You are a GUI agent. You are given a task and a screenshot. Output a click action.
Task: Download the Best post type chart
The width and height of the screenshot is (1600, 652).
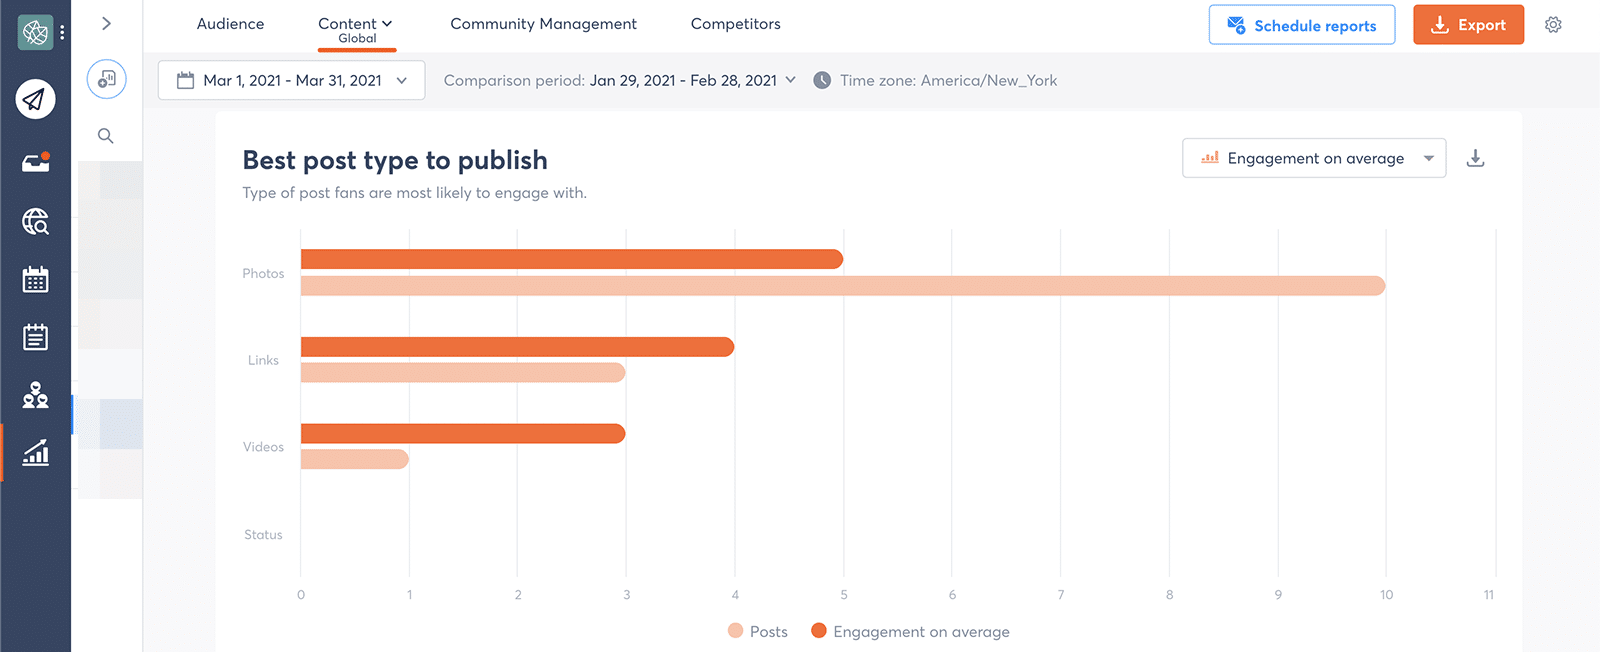pos(1475,158)
